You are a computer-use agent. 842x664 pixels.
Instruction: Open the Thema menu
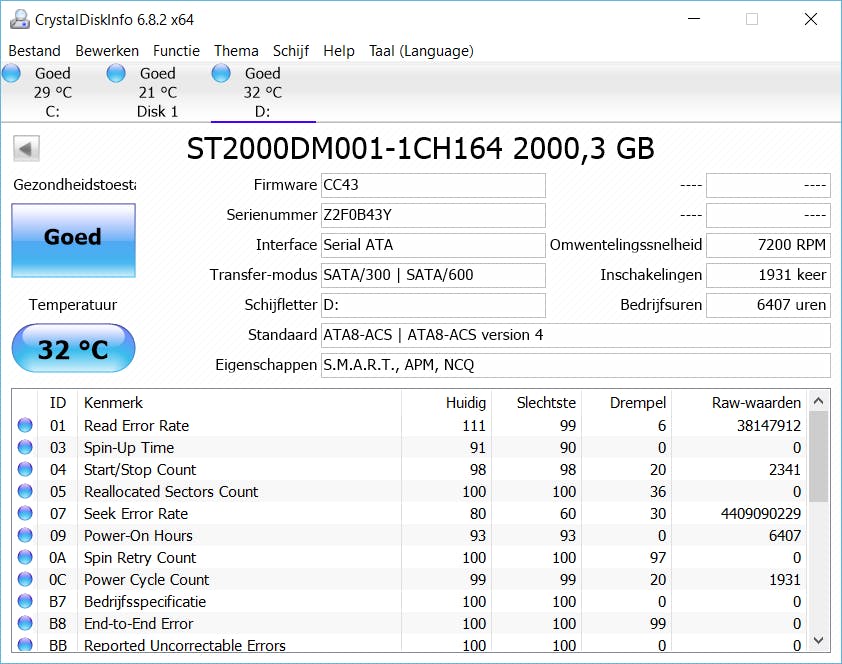(236, 50)
